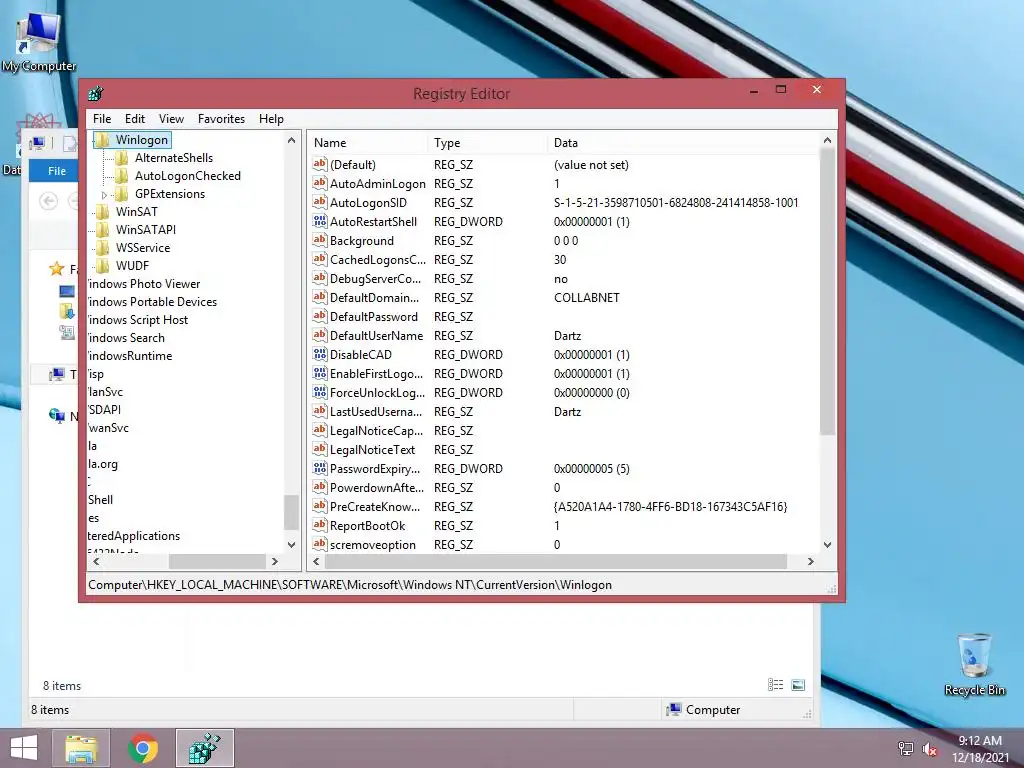1024x768 pixels.
Task: Click the EnableFirstLogonAnimation DWORD icon
Action: (x=319, y=373)
